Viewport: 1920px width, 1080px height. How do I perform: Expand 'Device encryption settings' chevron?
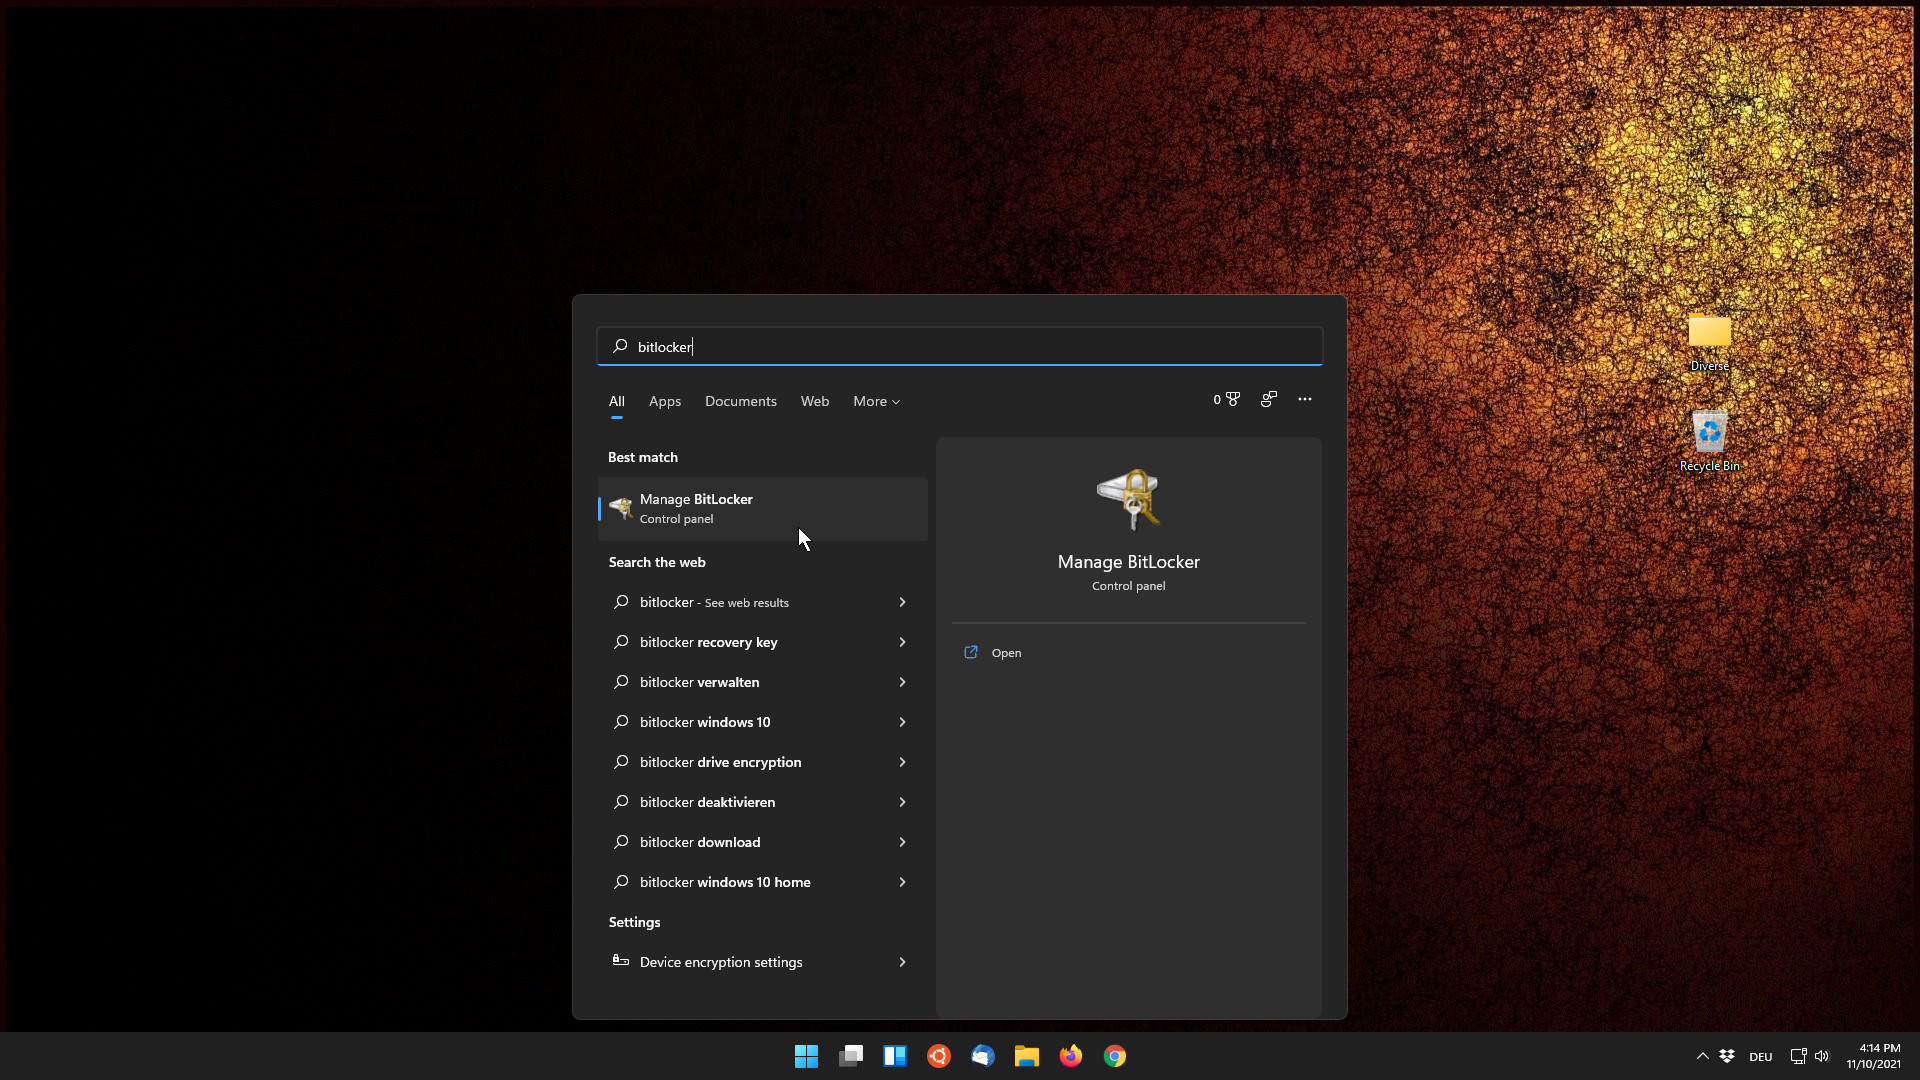(x=902, y=962)
